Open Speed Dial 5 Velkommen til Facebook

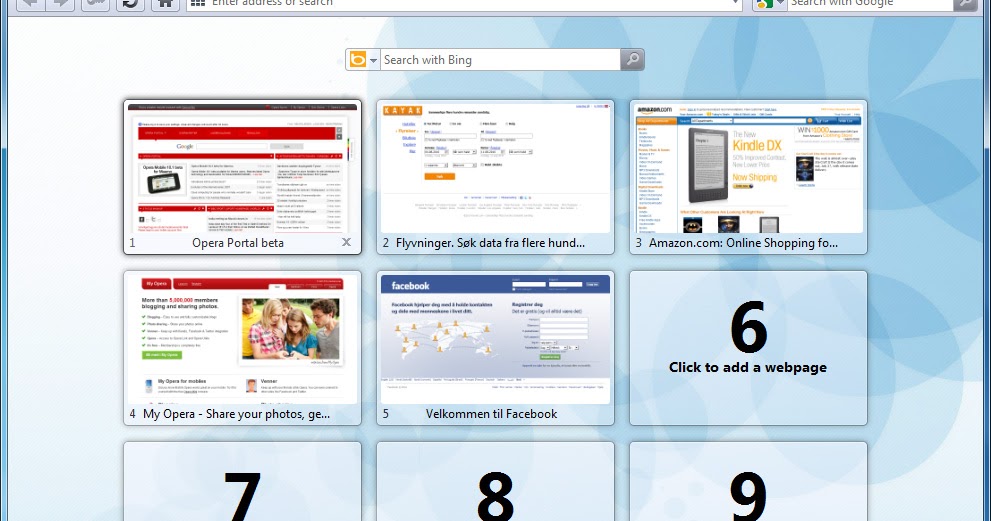click(x=495, y=348)
